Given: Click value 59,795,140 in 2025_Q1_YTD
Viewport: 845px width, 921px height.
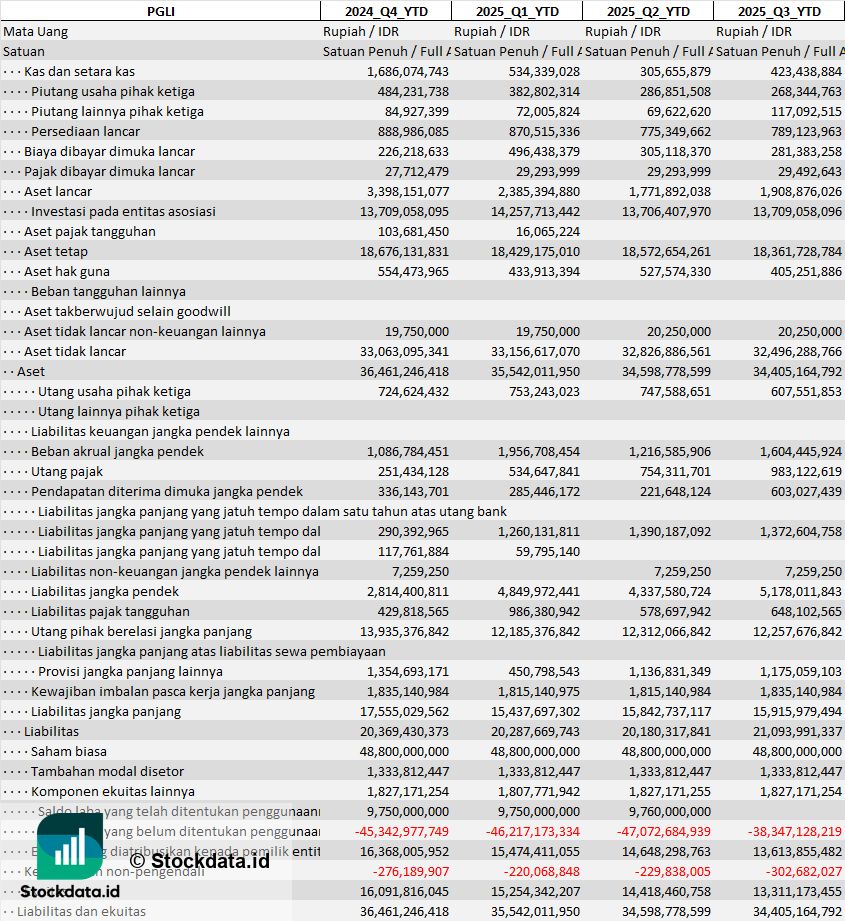Looking at the screenshot, I should pos(548,550).
